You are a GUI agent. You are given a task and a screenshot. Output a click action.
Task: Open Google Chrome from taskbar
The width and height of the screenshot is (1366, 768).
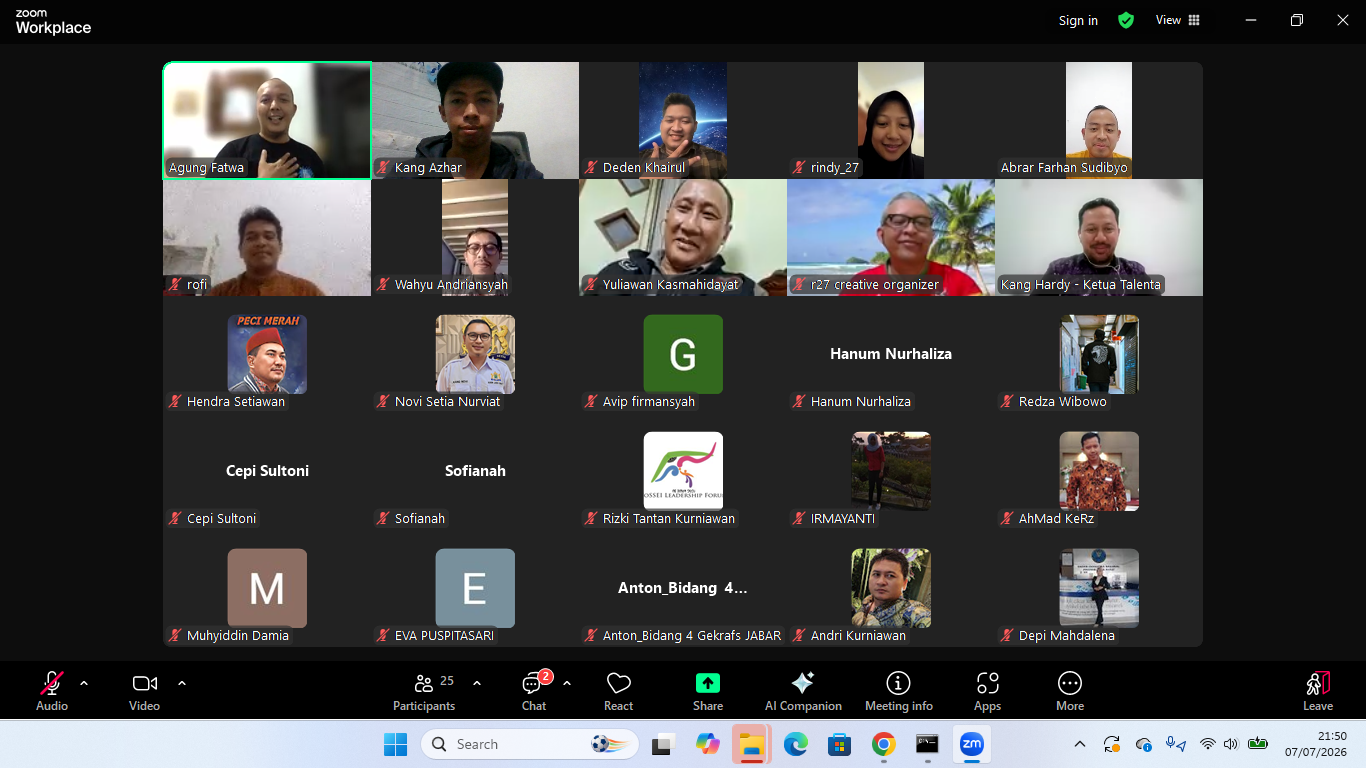click(x=883, y=744)
